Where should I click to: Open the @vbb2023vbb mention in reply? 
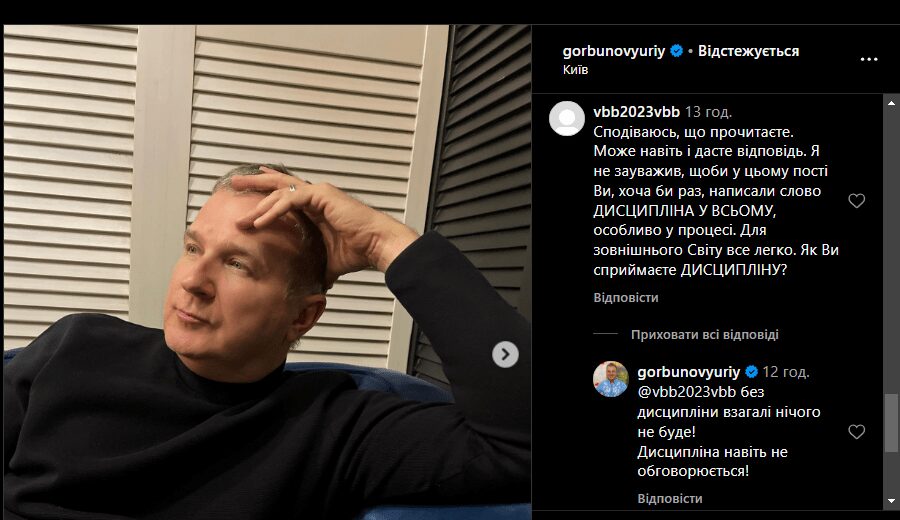[686, 392]
